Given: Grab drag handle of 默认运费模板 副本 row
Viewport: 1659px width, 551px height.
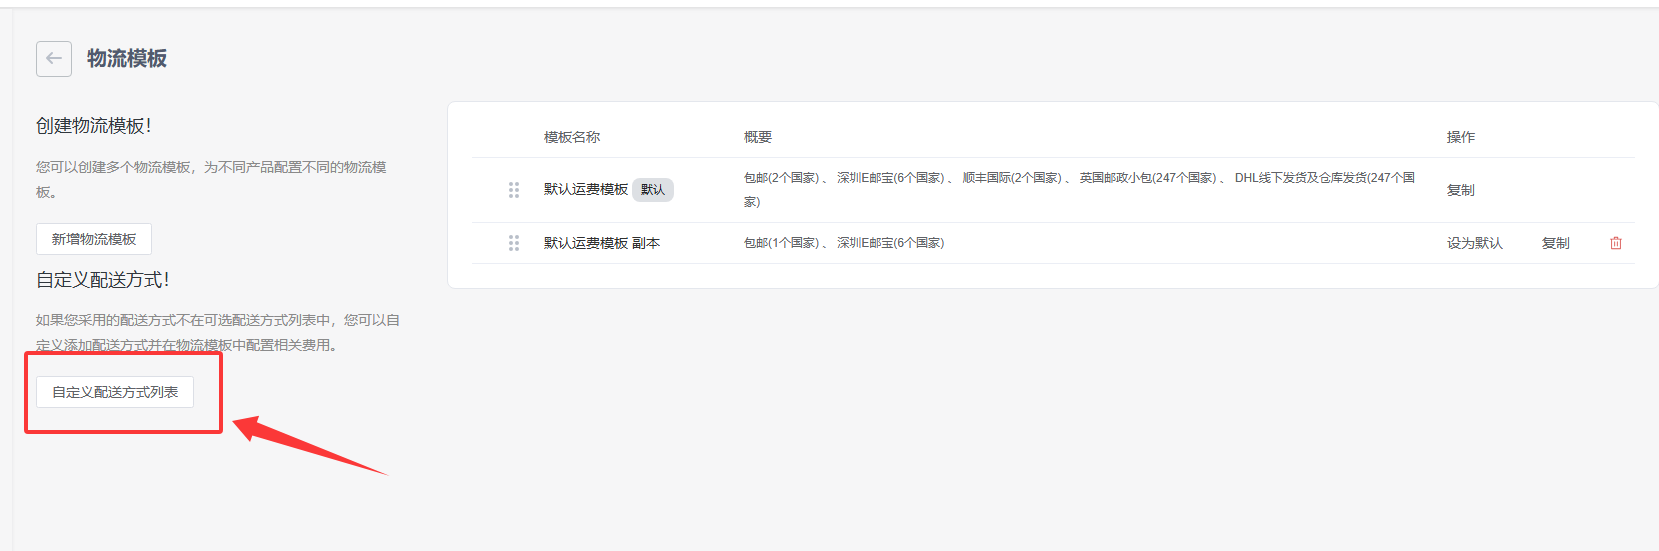Looking at the screenshot, I should [x=514, y=243].
